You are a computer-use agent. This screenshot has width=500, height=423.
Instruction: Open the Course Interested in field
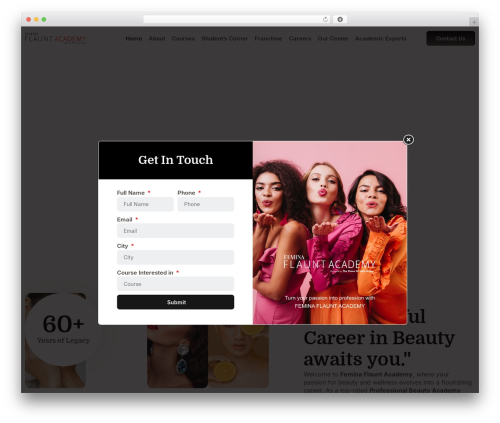point(175,284)
